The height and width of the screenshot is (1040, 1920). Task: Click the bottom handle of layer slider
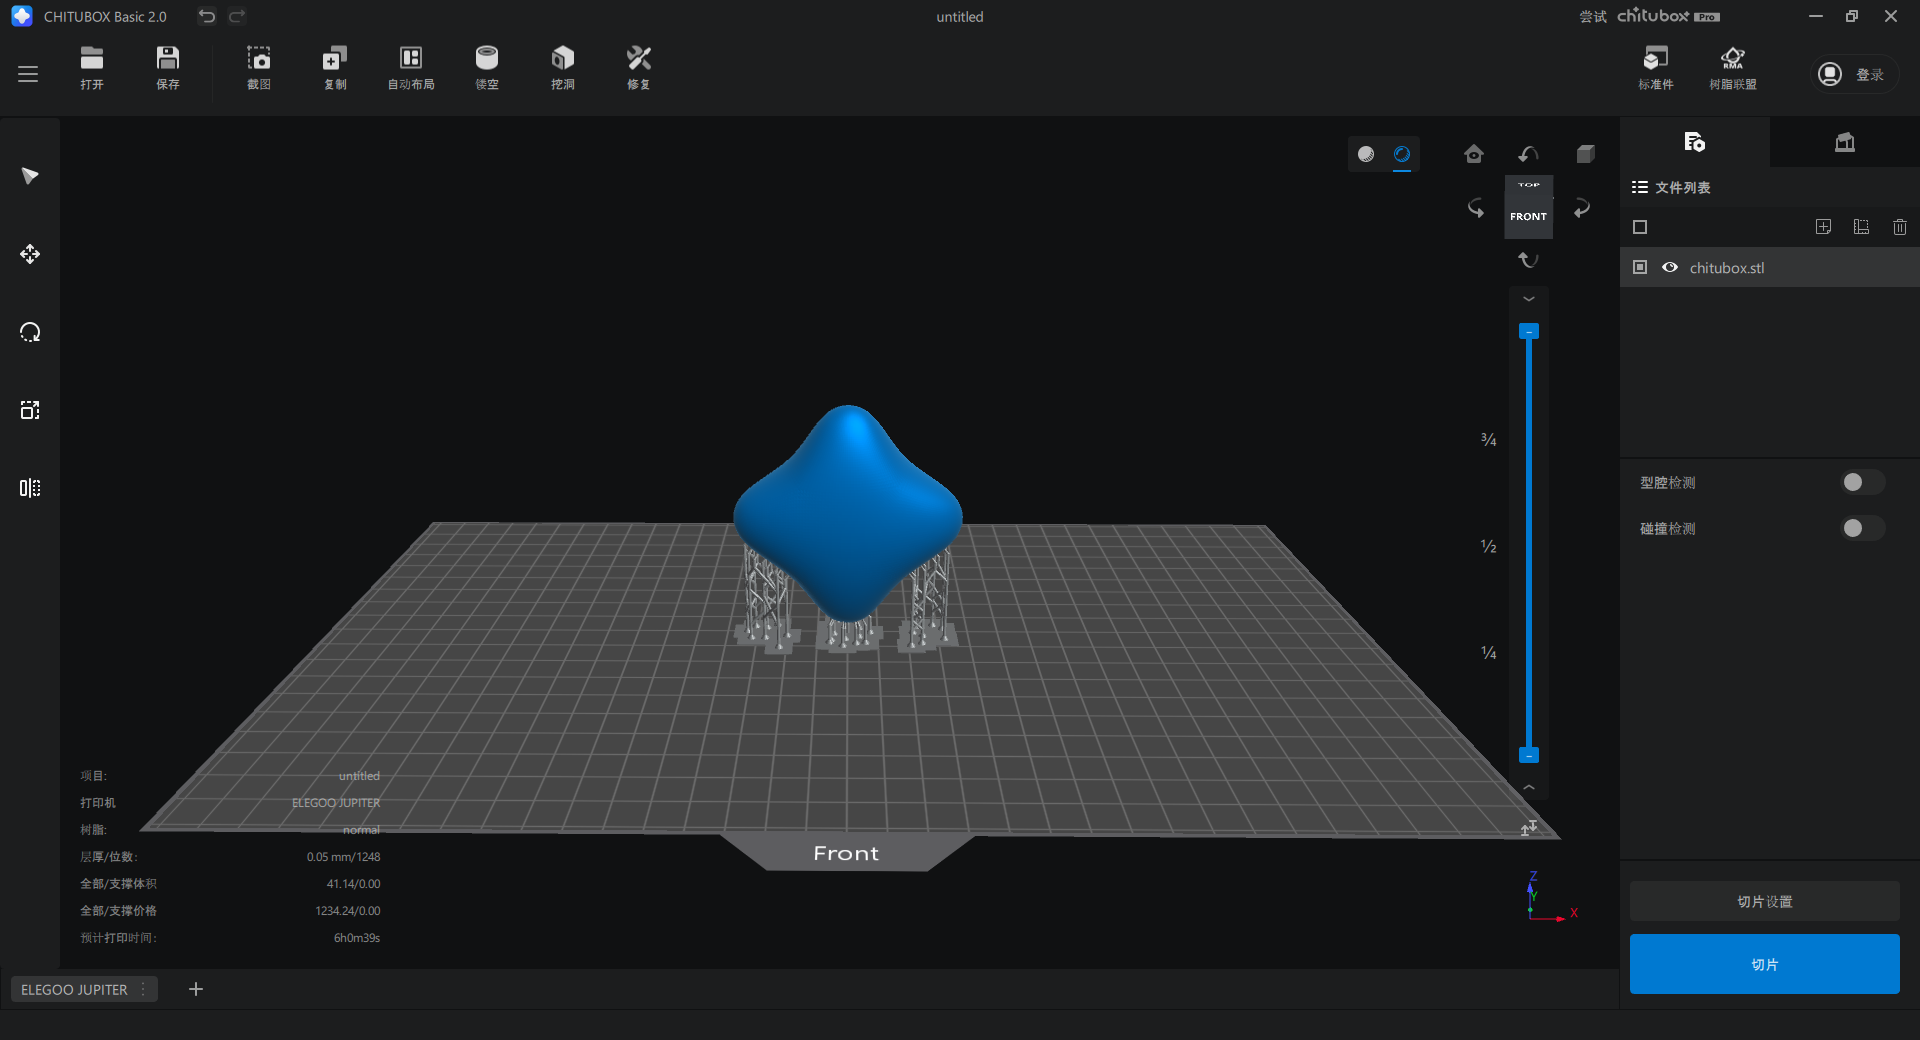[x=1529, y=755]
